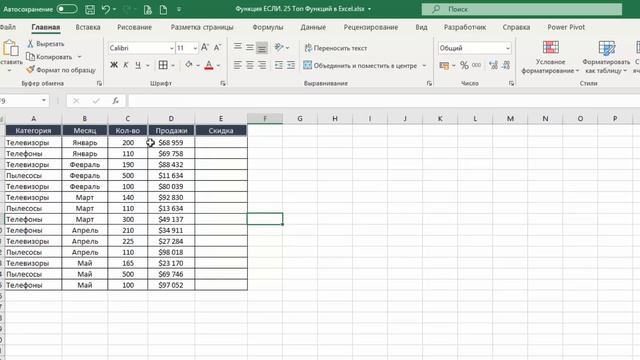Decrease font size with small A icon

click(218, 48)
